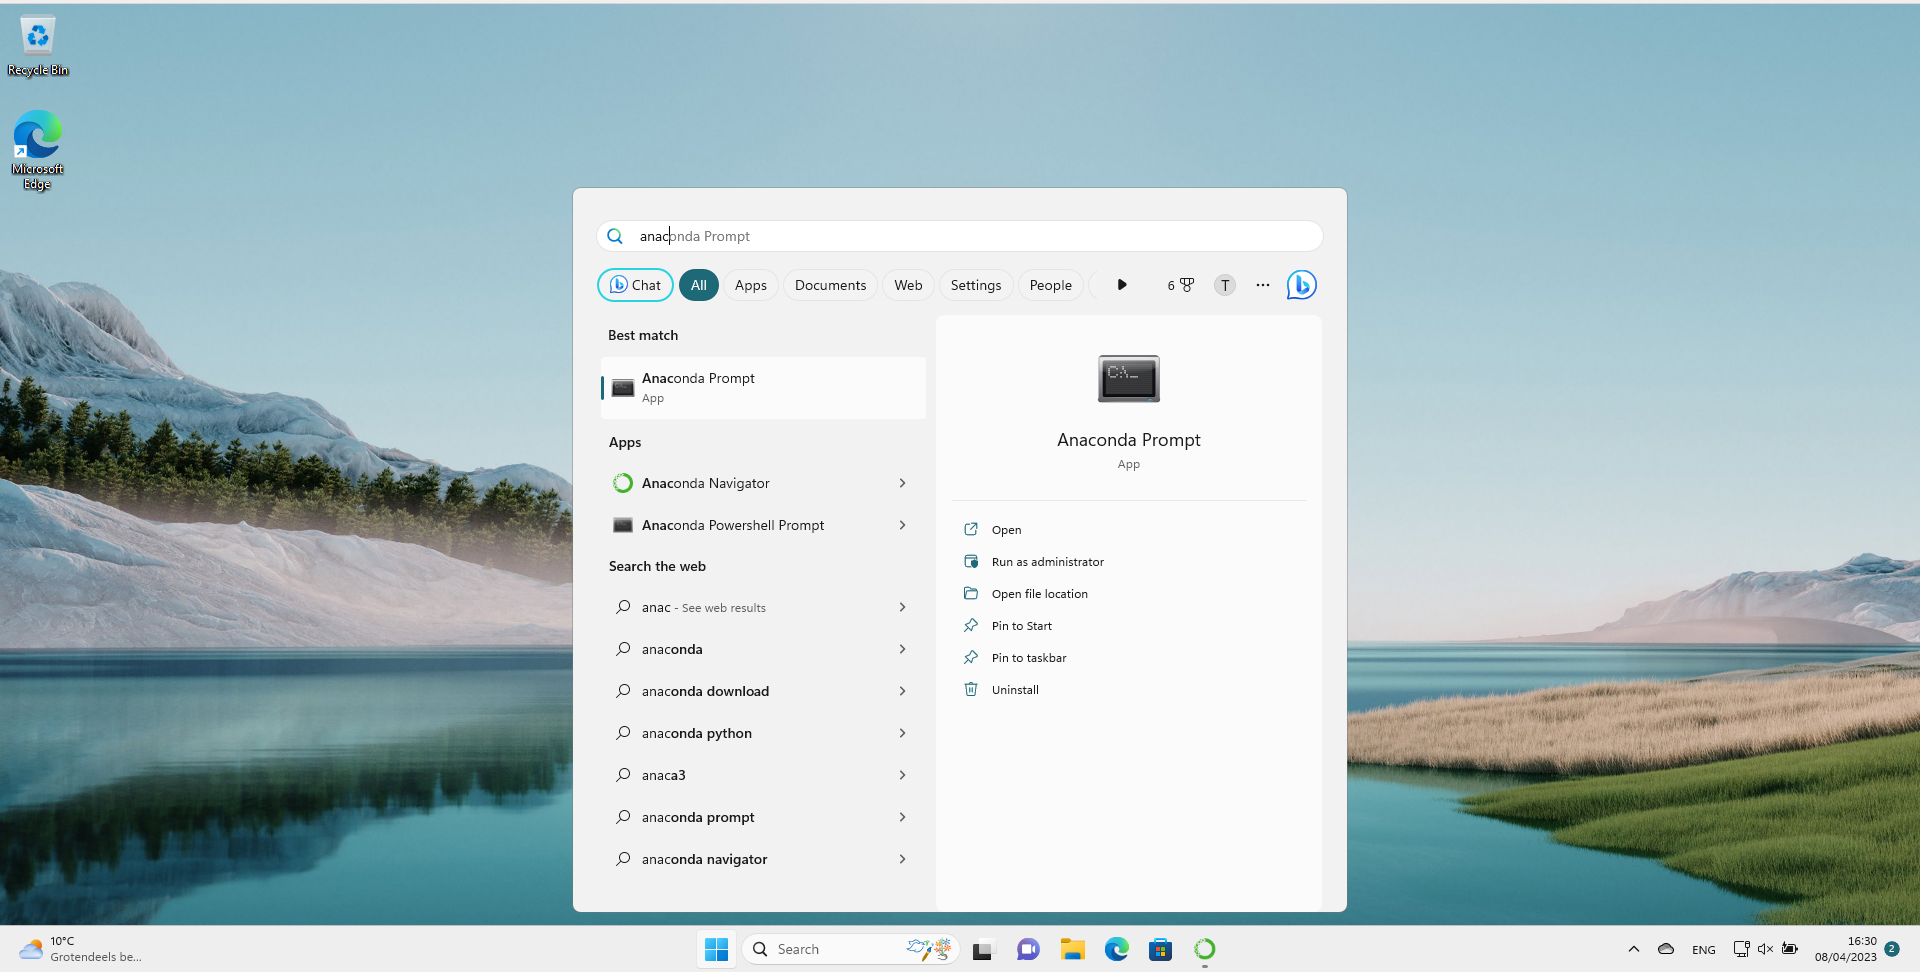This screenshot has width=1920, height=972.
Task: Click the muted volume tray icon
Action: pos(1765,949)
